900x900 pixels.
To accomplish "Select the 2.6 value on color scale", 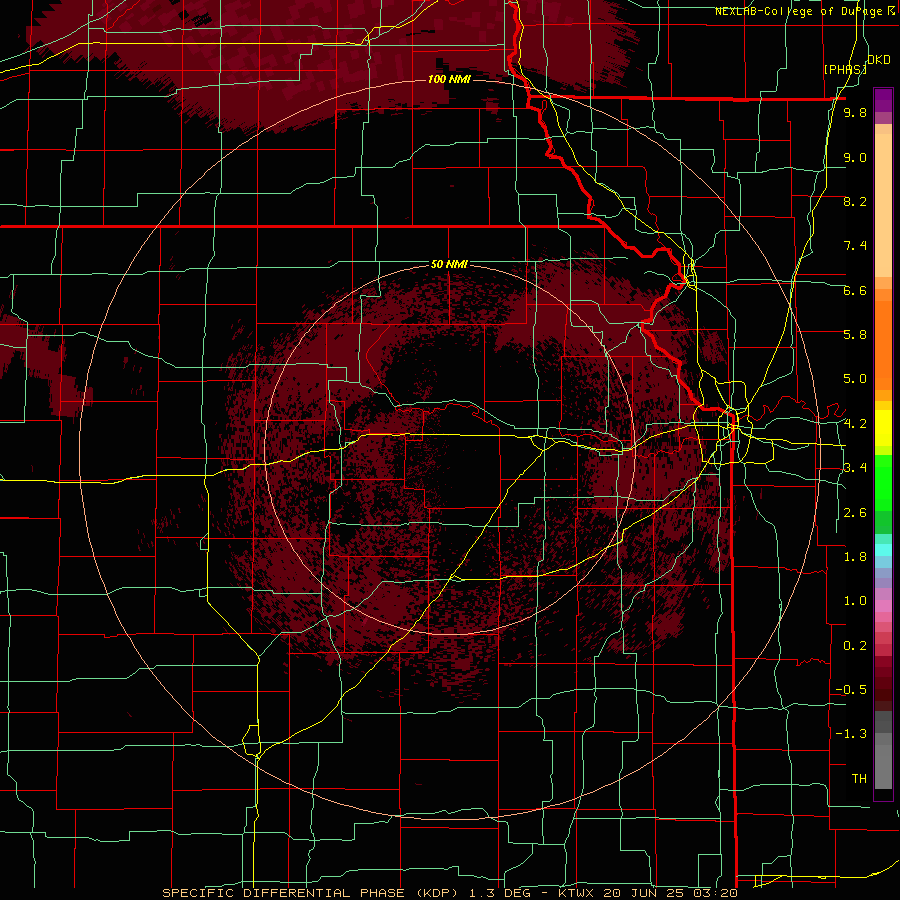I will pos(855,513).
